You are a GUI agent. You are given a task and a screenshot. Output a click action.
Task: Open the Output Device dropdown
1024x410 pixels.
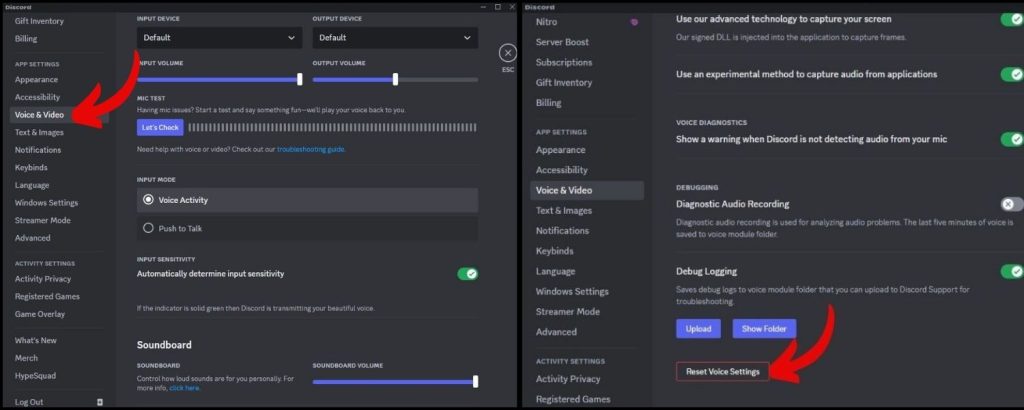(x=395, y=38)
